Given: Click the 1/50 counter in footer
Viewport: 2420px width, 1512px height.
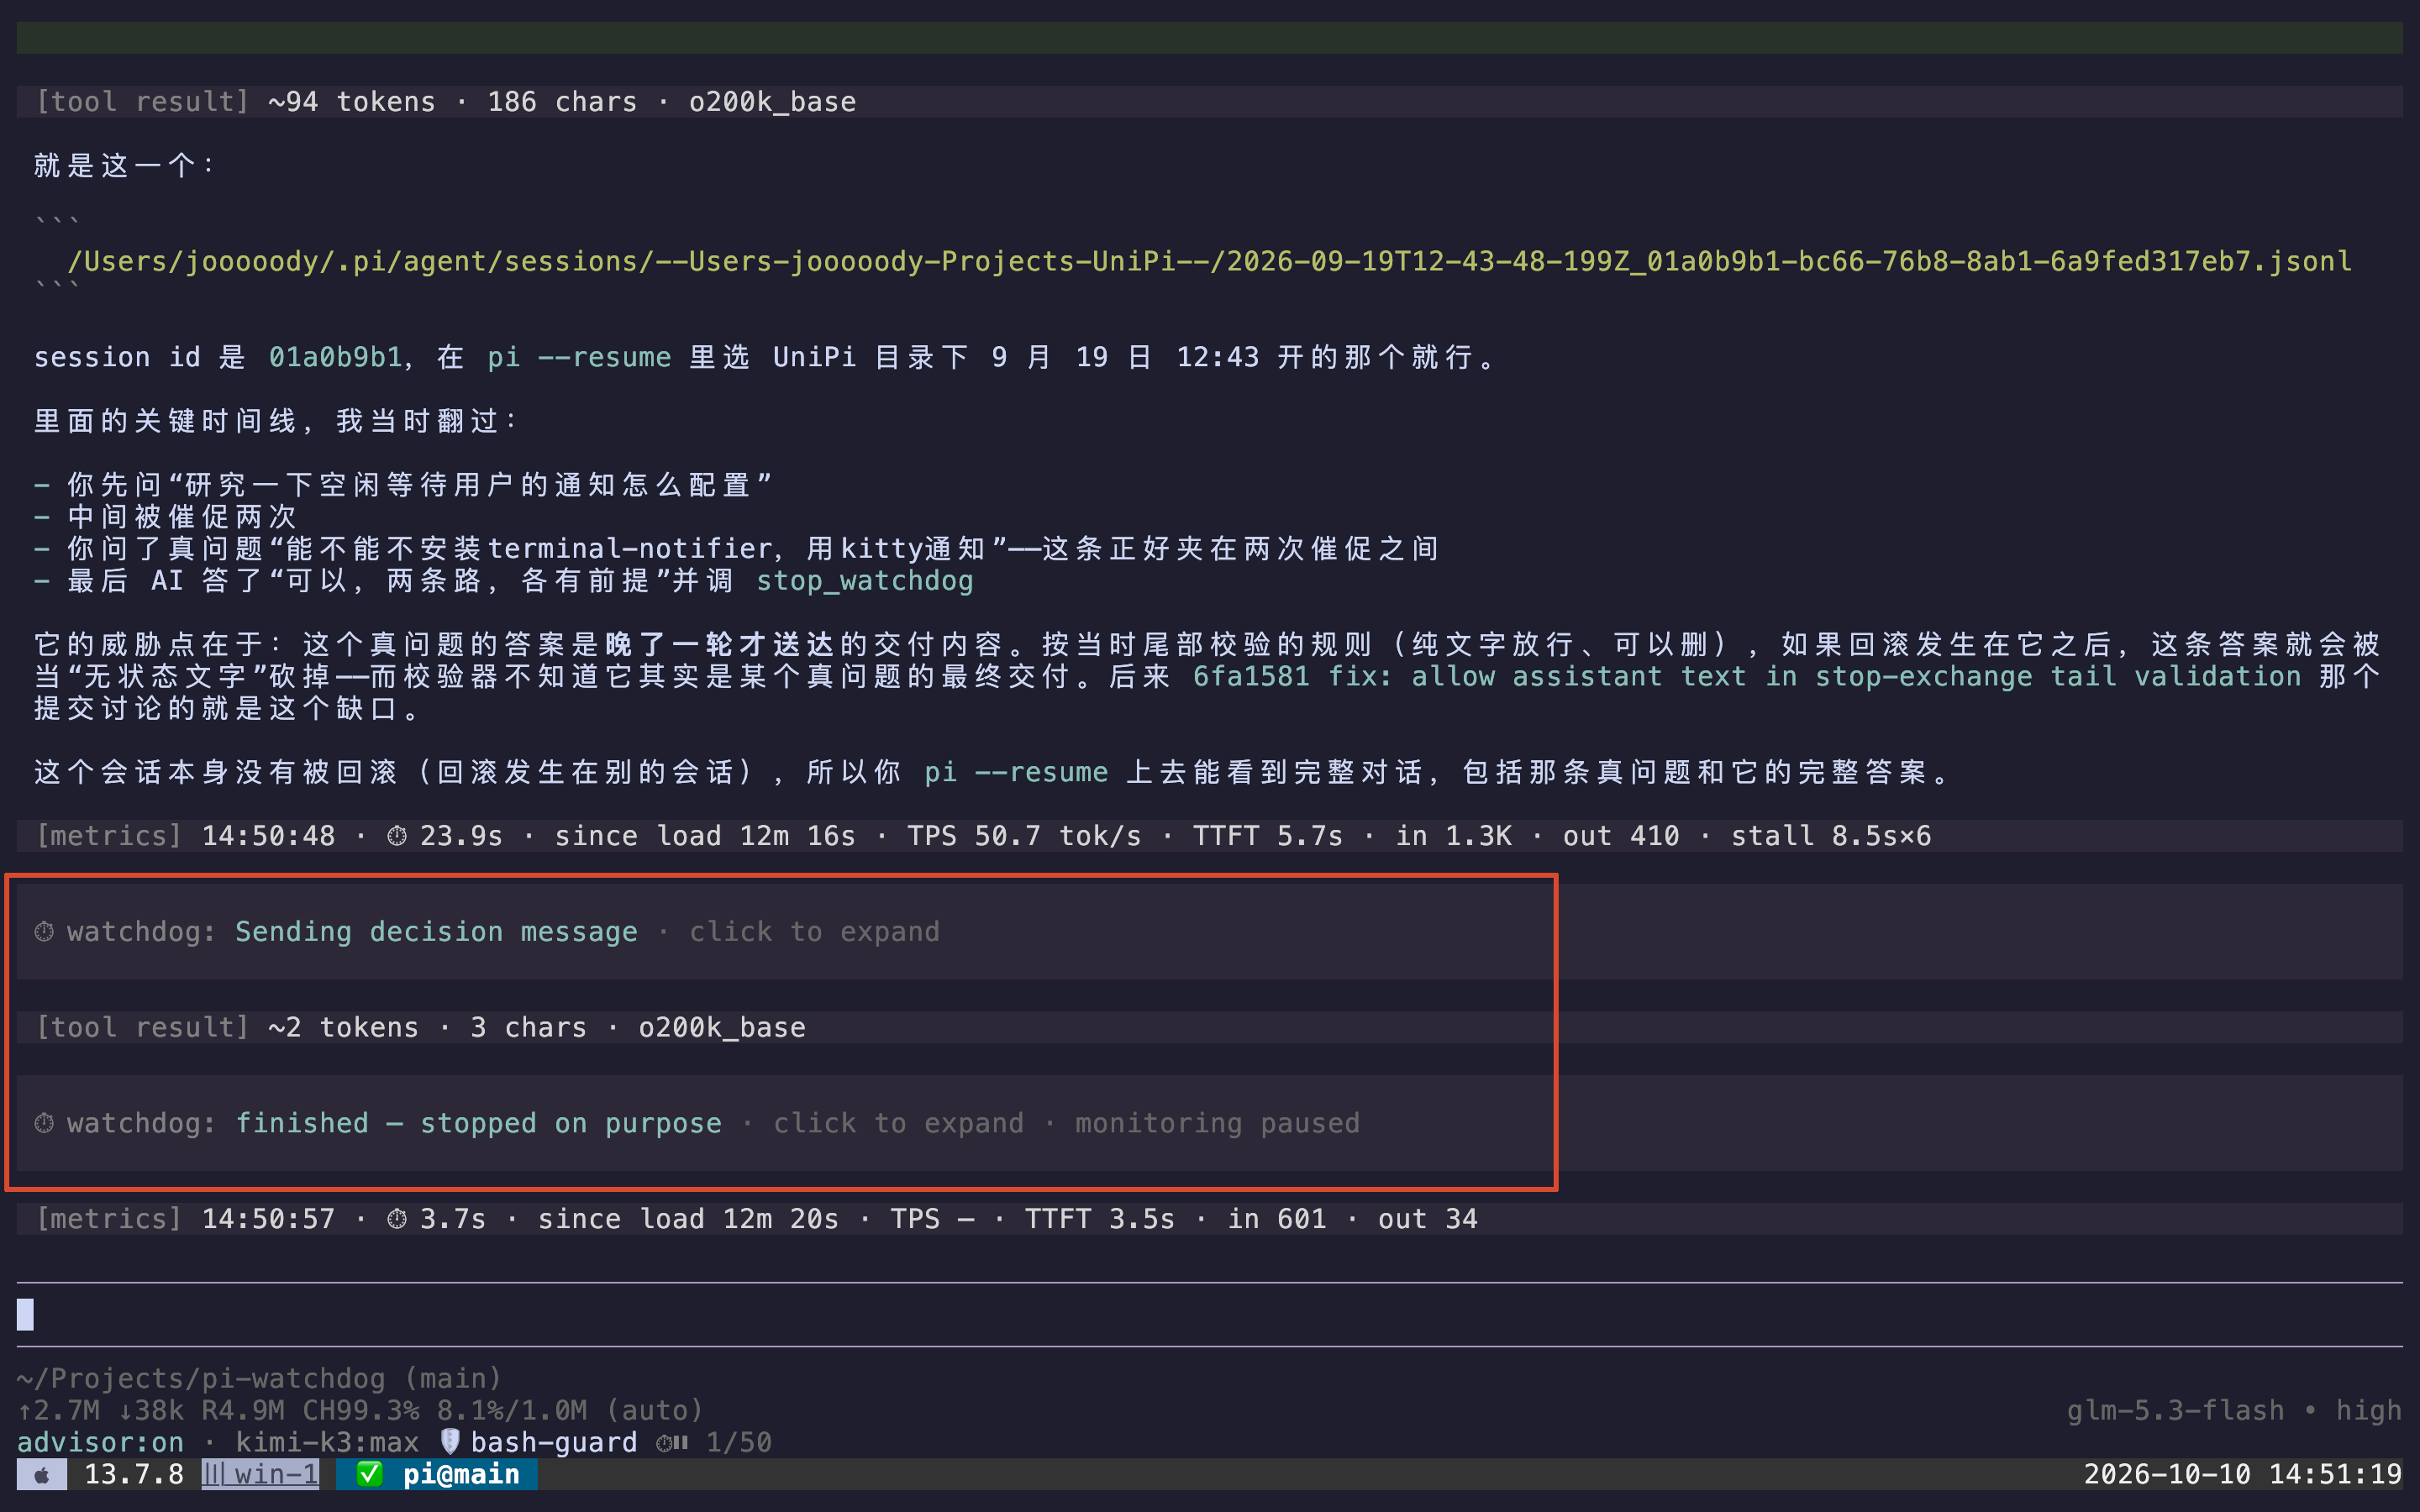Looking at the screenshot, I should click(739, 1442).
